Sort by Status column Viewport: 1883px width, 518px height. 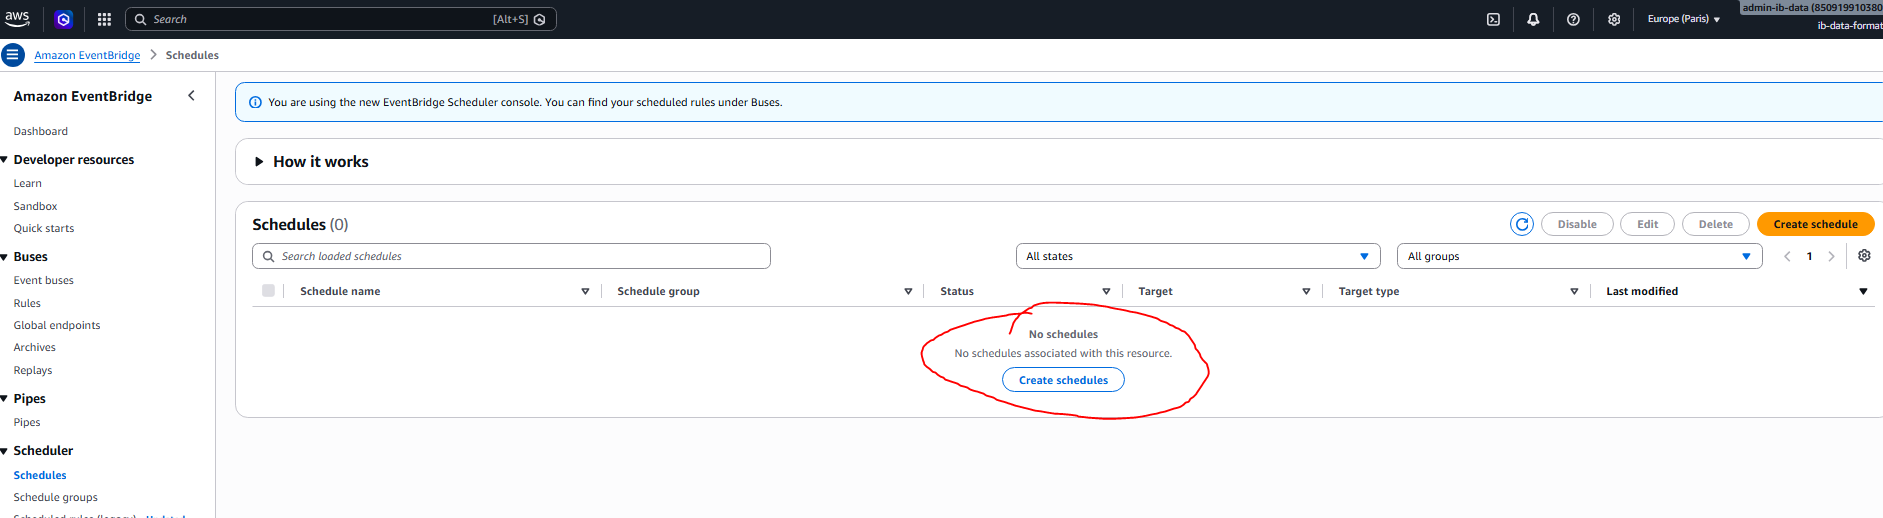pos(1106,291)
